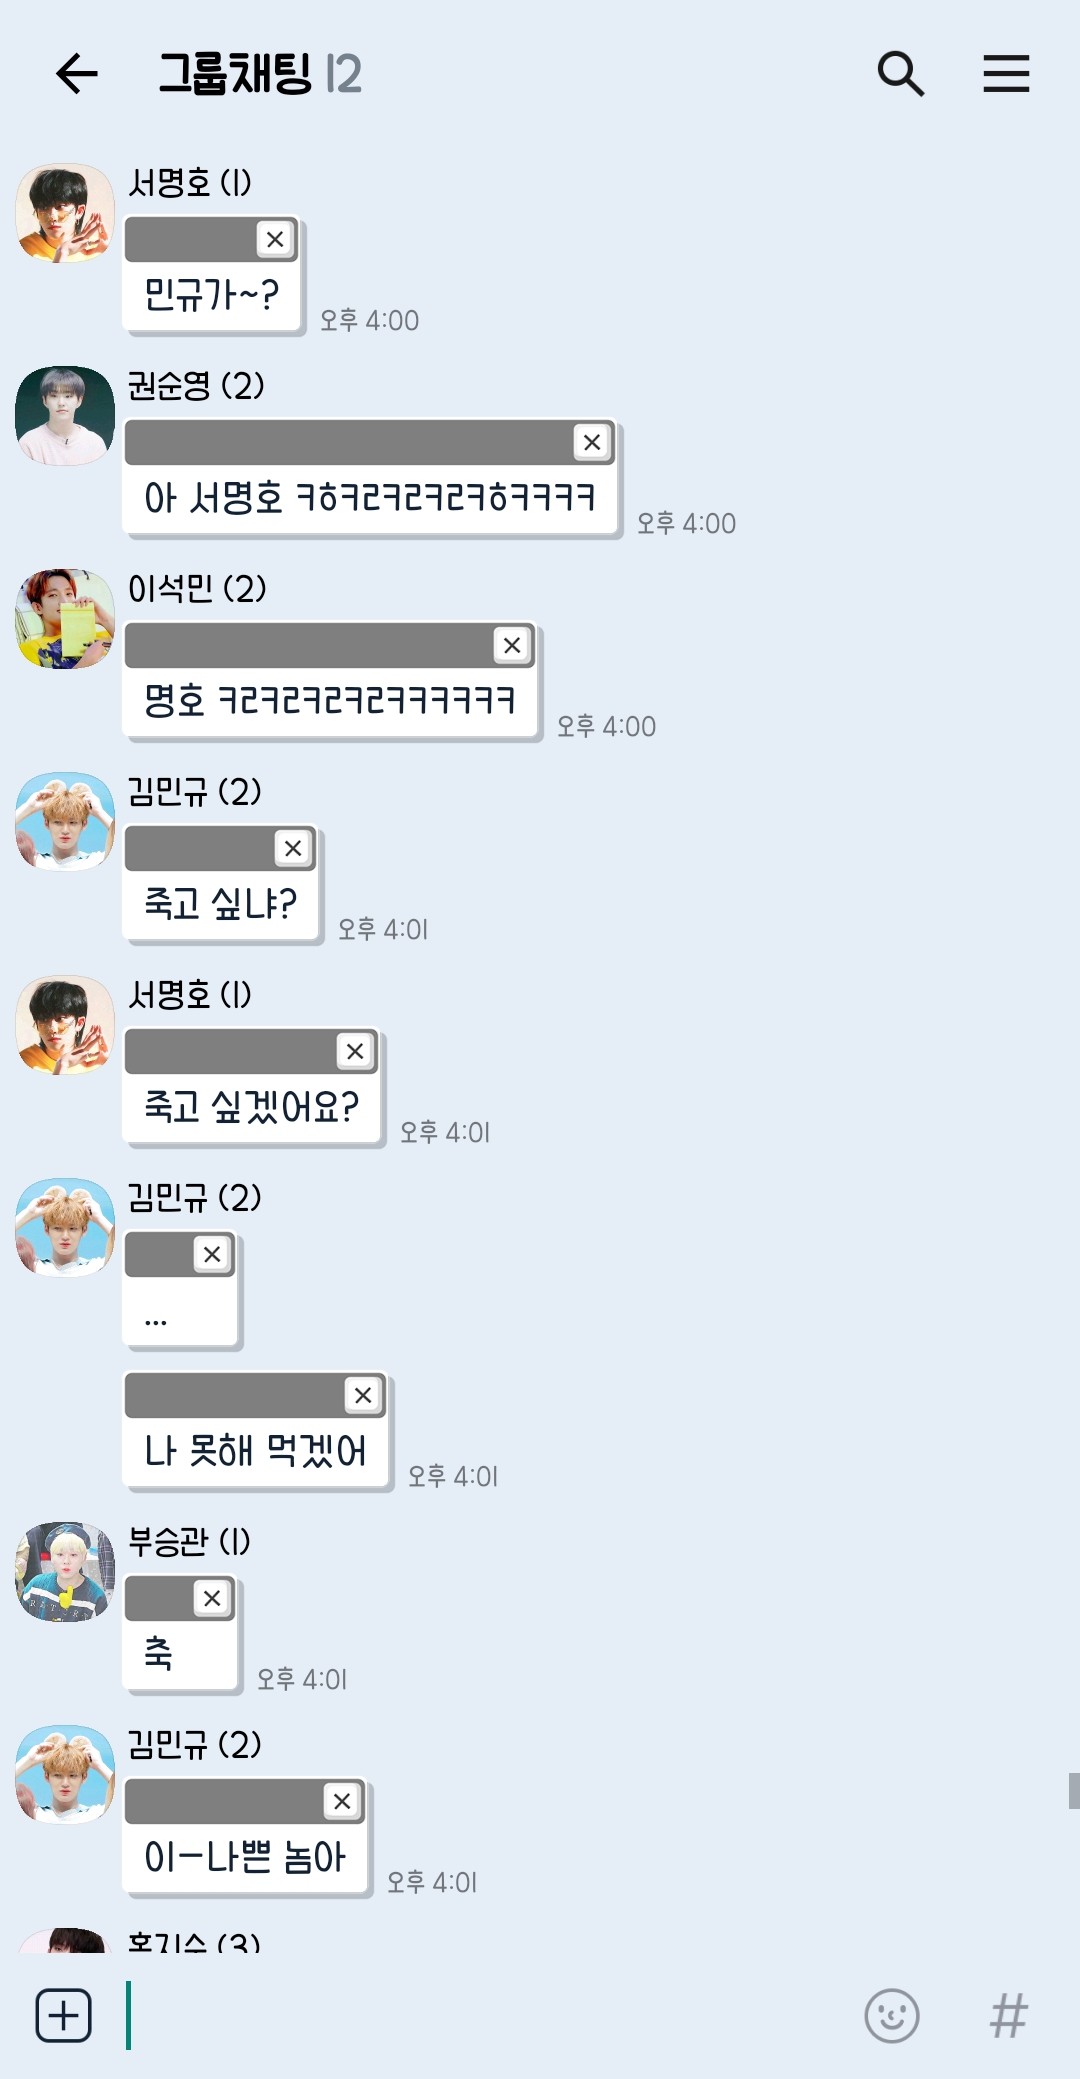Dismiss the 축 message bubble

tap(212, 1598)
